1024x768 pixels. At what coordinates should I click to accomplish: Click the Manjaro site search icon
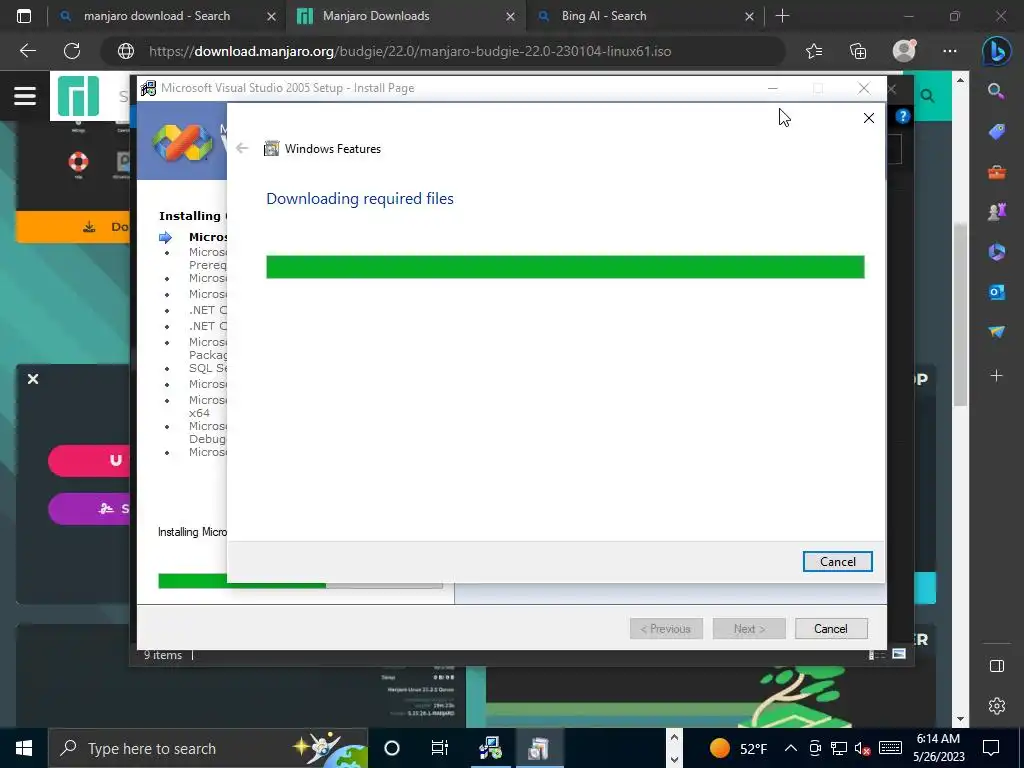[x=927, y=96]
